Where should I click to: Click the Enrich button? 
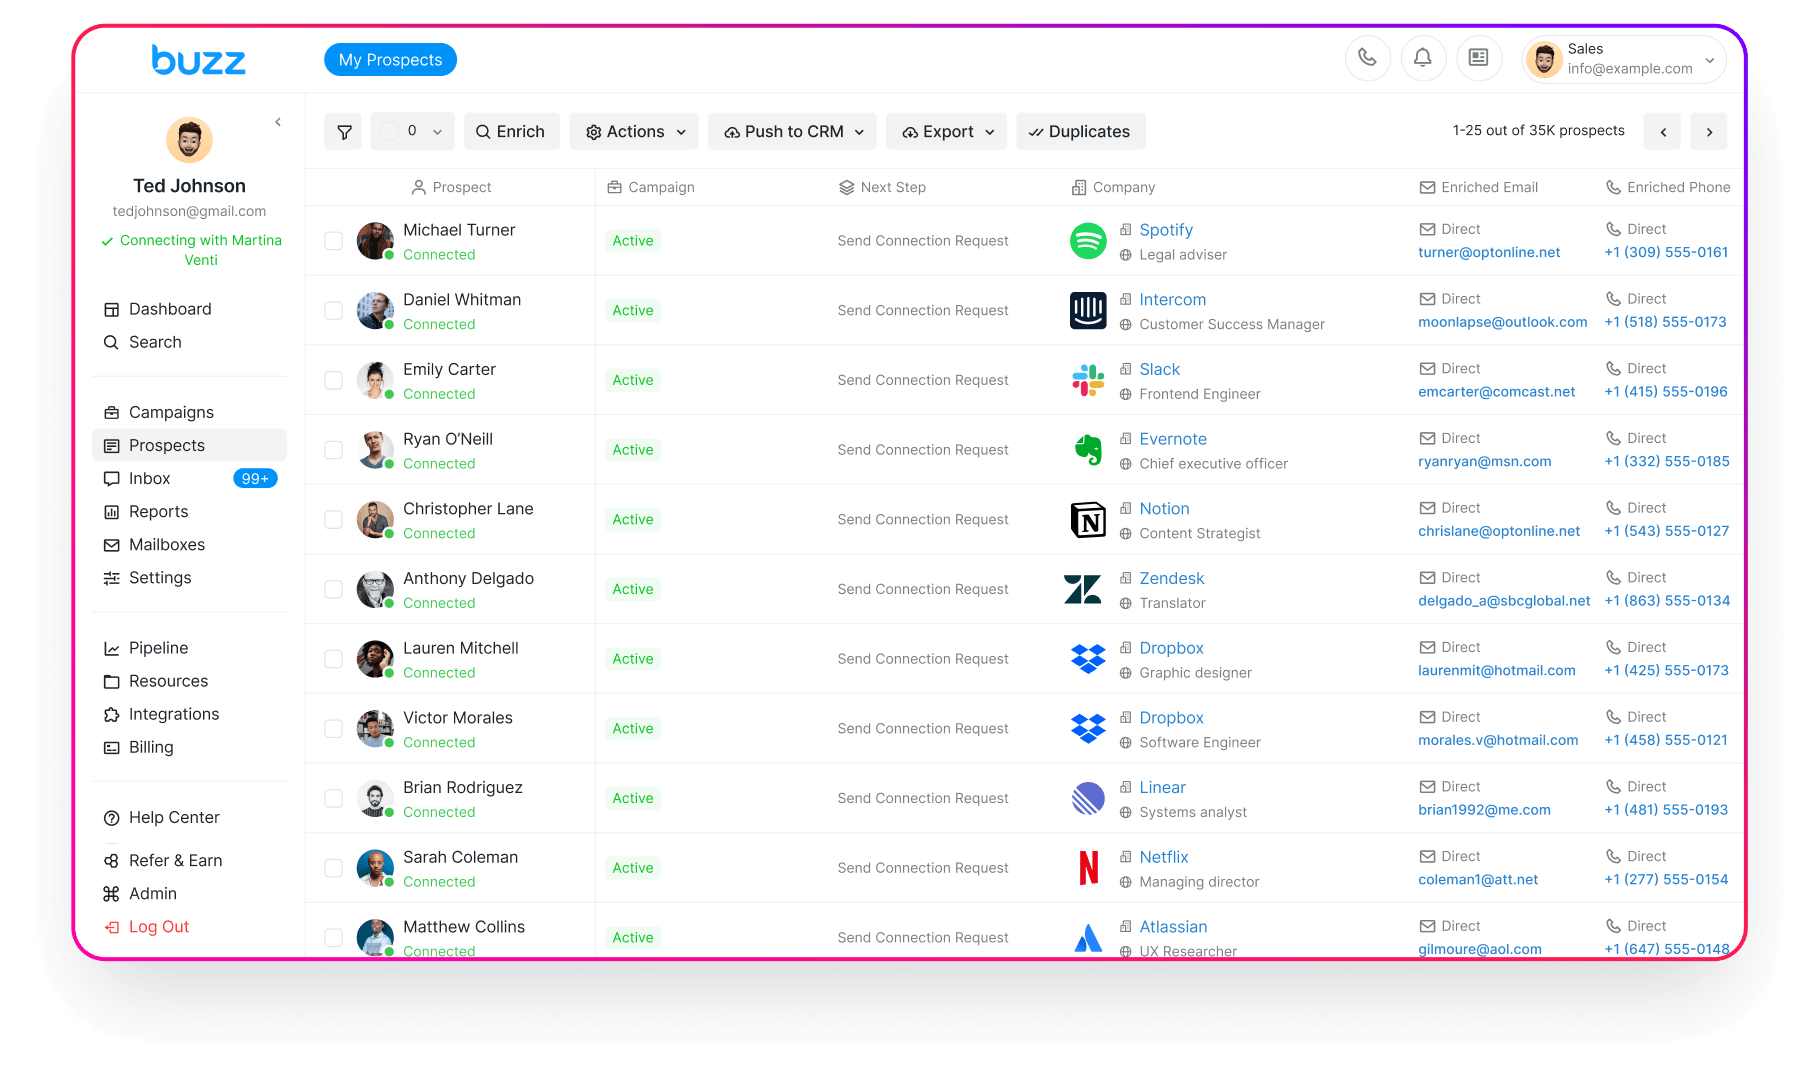[510, 132]
